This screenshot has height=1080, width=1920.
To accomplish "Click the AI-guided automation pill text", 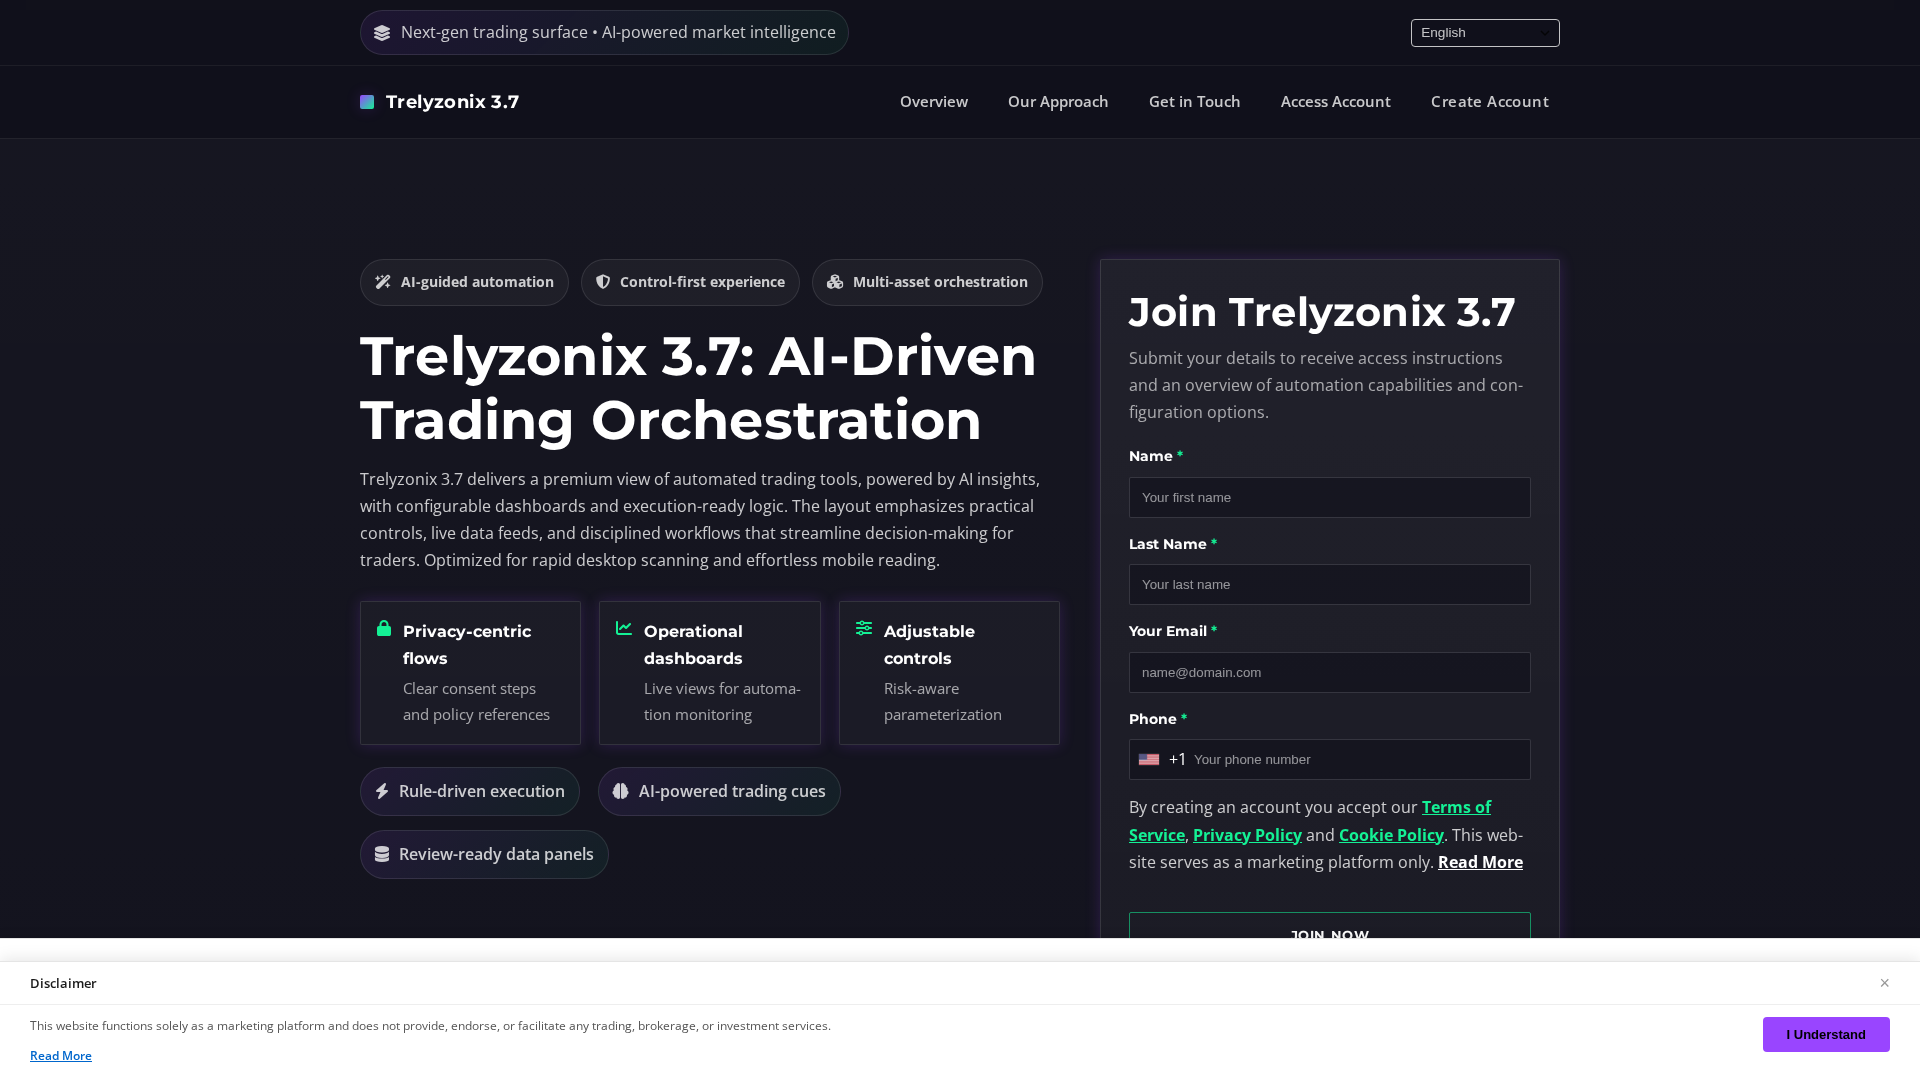I will click(477, 282).
